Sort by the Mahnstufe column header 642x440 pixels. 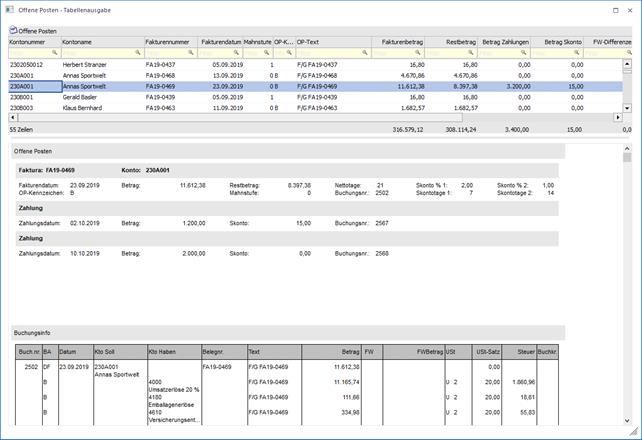click(x=255, y=43)
